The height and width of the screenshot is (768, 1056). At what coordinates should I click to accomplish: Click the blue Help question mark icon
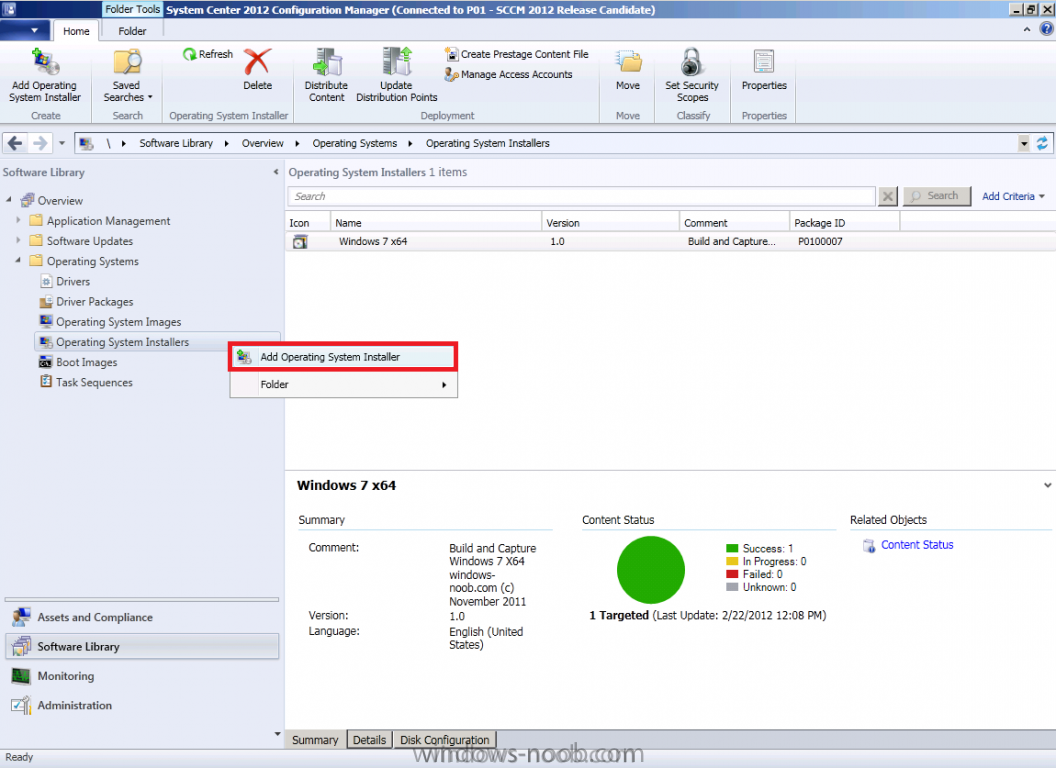[x=1046, y=29]
